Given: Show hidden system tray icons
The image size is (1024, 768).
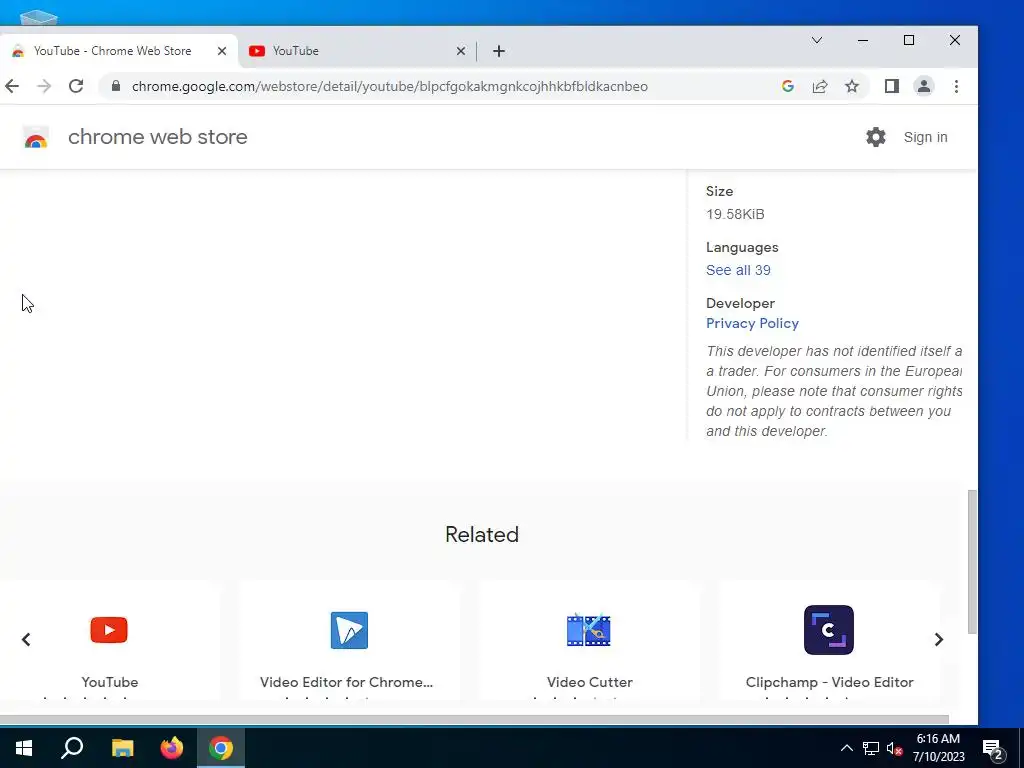Looking at the screenshot, I should (x=846, y=748).
